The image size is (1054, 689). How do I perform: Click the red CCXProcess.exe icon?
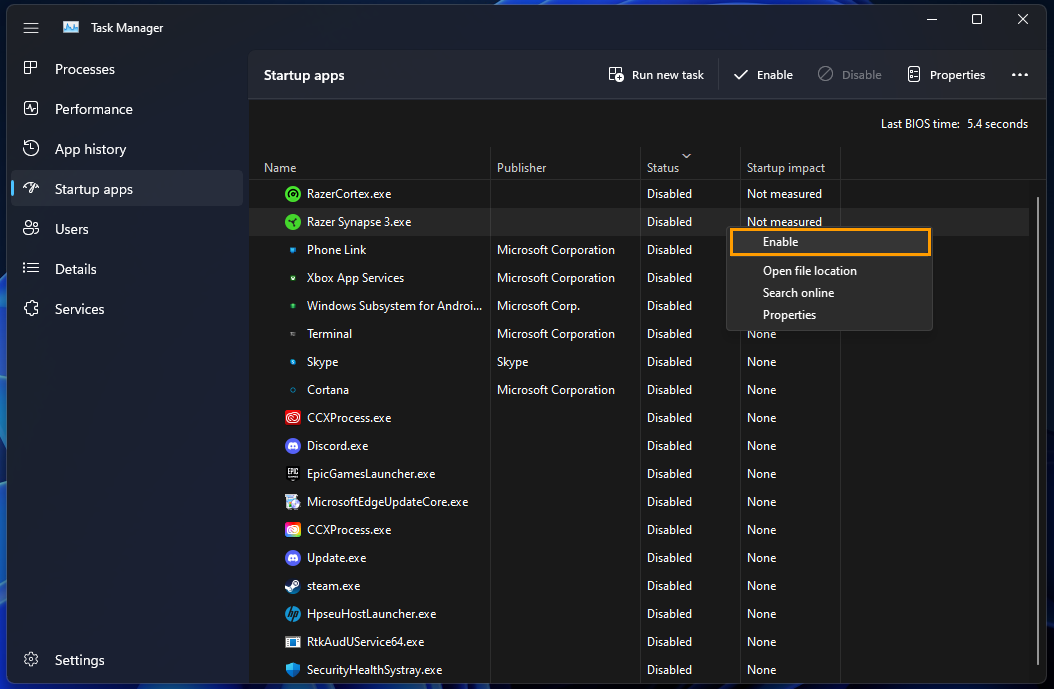(x=292, y=418)
